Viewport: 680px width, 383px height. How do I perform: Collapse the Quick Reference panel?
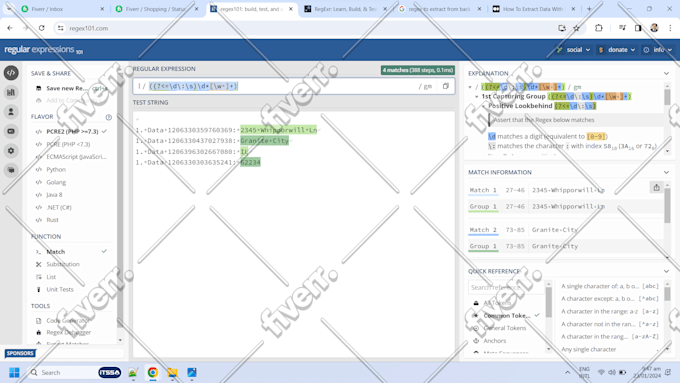tap(666, 271)
